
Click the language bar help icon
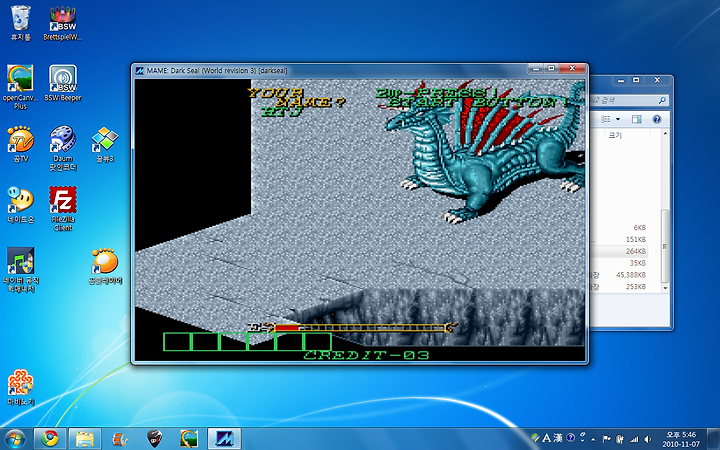(570, 438)
